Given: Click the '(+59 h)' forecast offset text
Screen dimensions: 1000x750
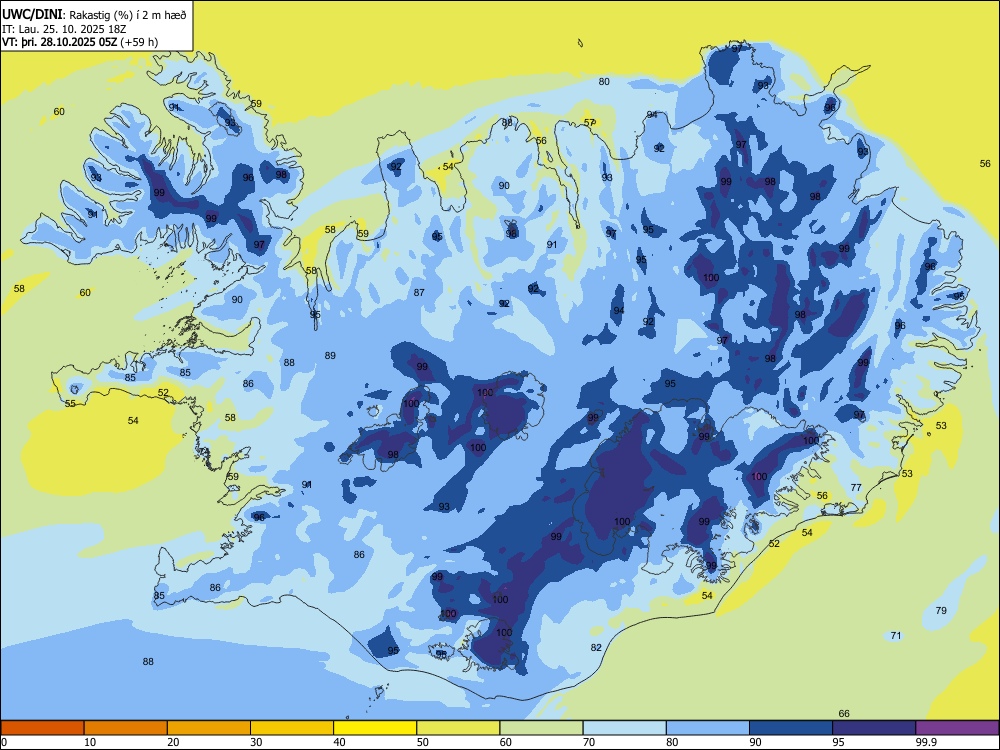Looking at the screenshot, I should [x=140, y=42].
